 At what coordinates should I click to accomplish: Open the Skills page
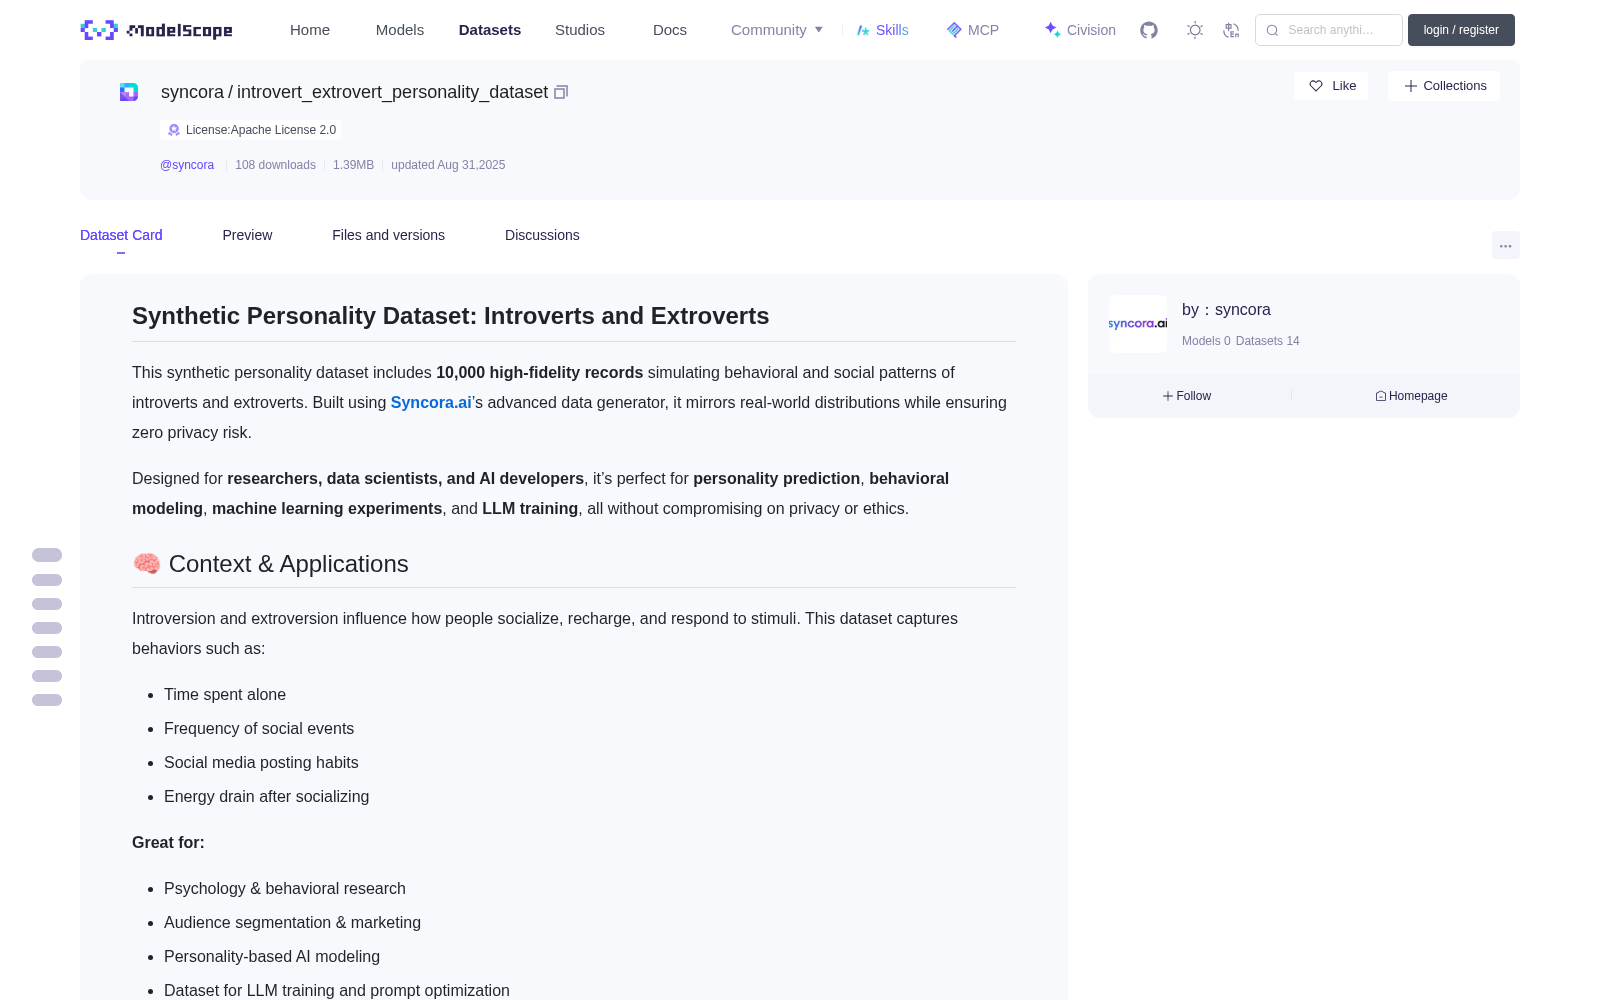[x=882, y=30]
